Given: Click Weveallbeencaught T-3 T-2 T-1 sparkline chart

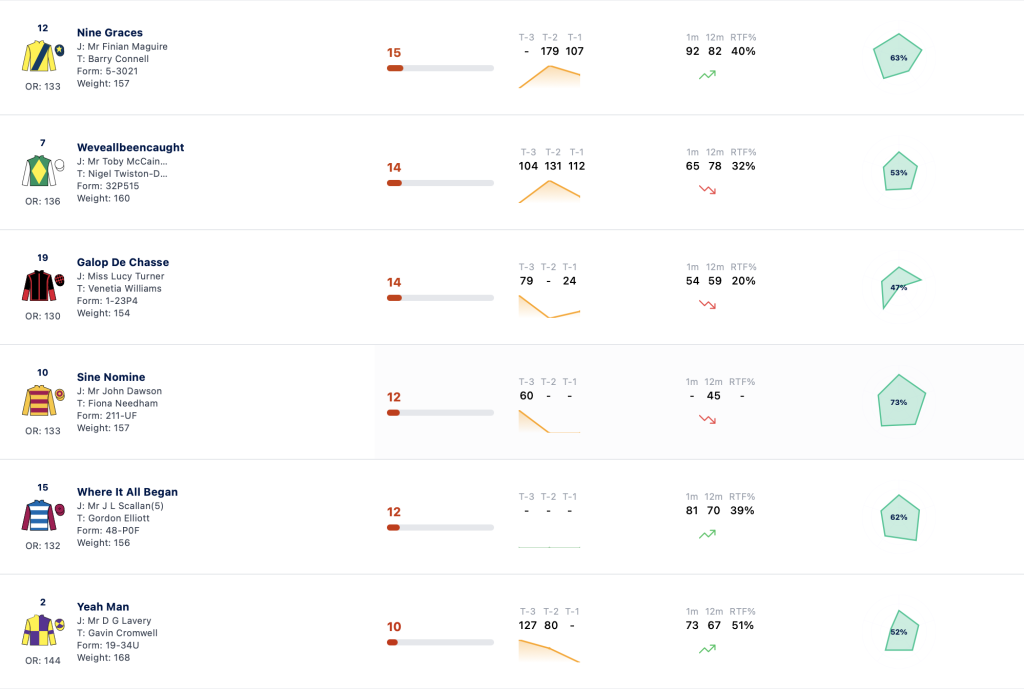Looking at the screenshot, I should (x=549, y=191).
